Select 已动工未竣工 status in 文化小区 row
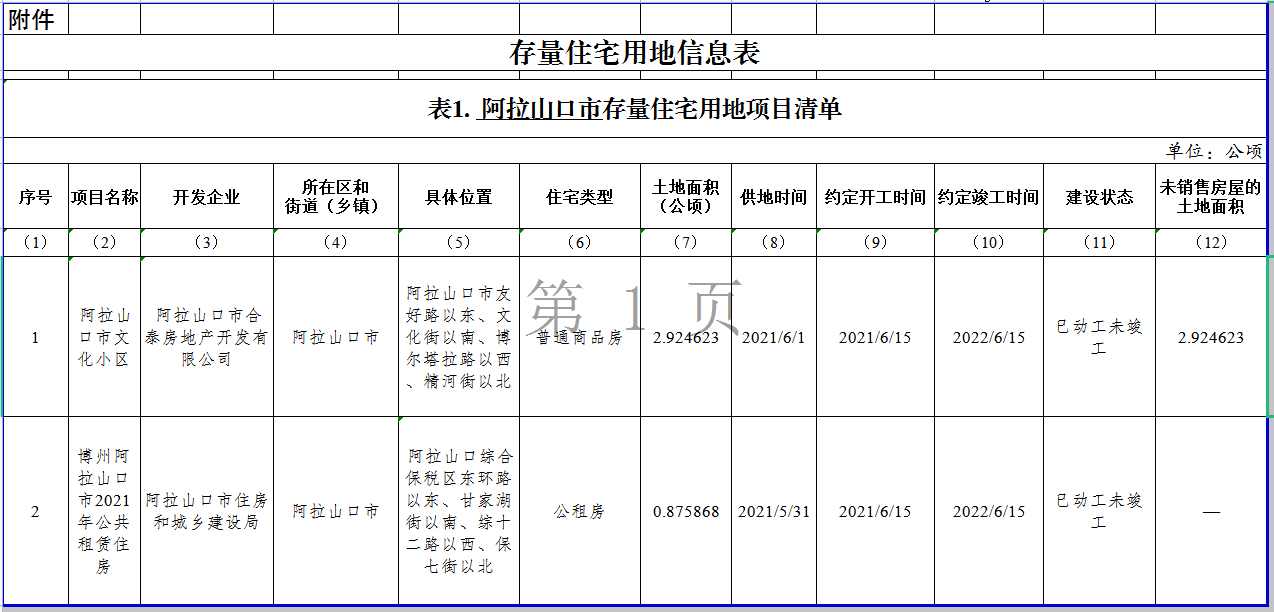Image resolution: width=1274 pixels, height=612 pixels. click(1099, 337)
